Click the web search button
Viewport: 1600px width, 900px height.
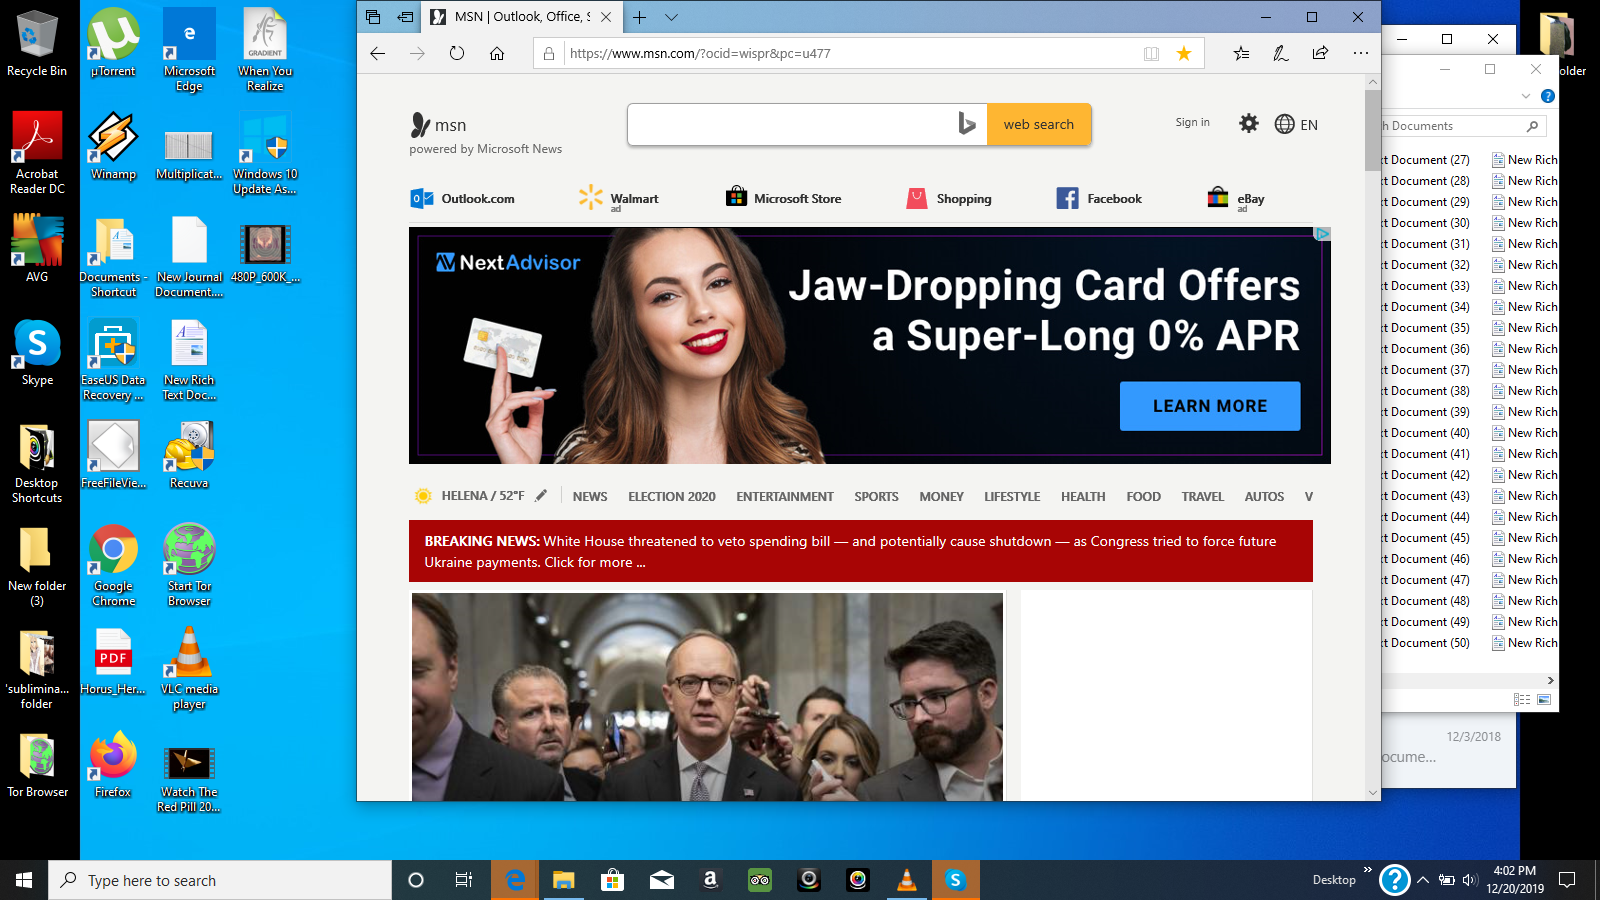1039,125
